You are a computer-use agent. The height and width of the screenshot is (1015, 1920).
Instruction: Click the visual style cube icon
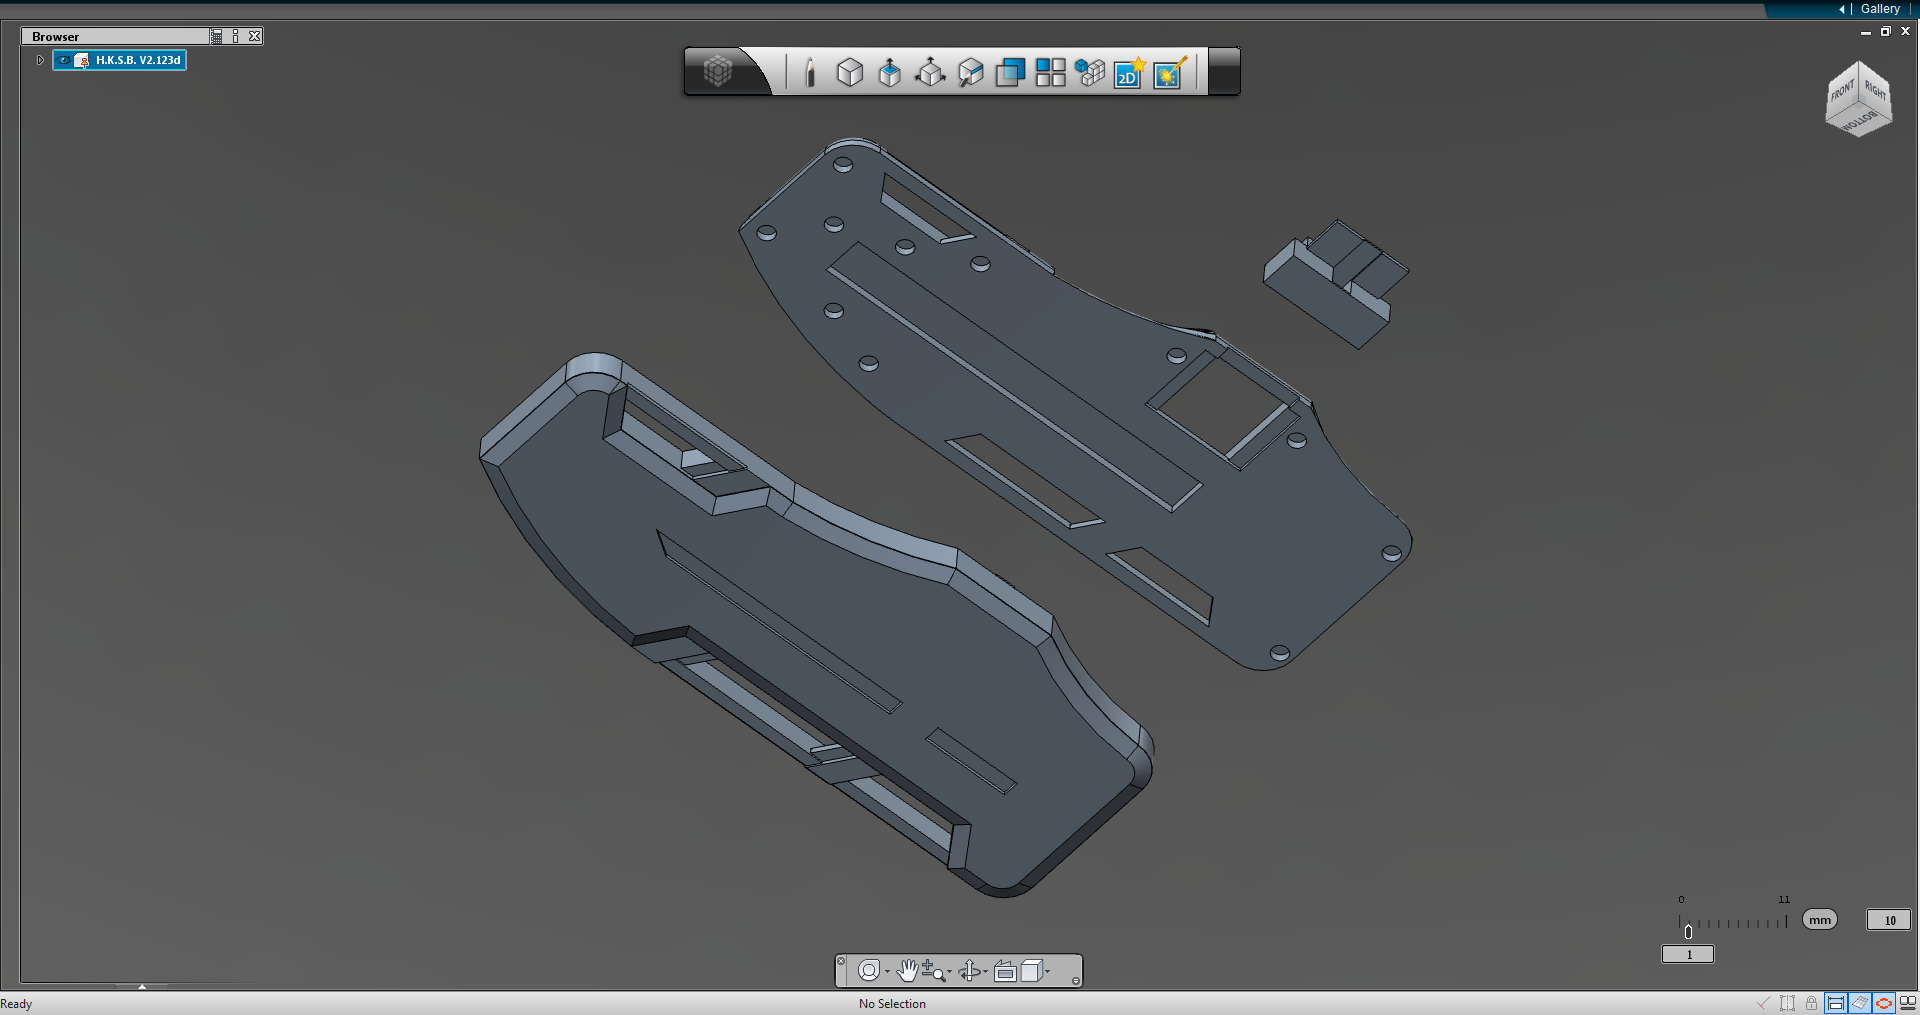pyautogui.click(x=1031, y=970)
